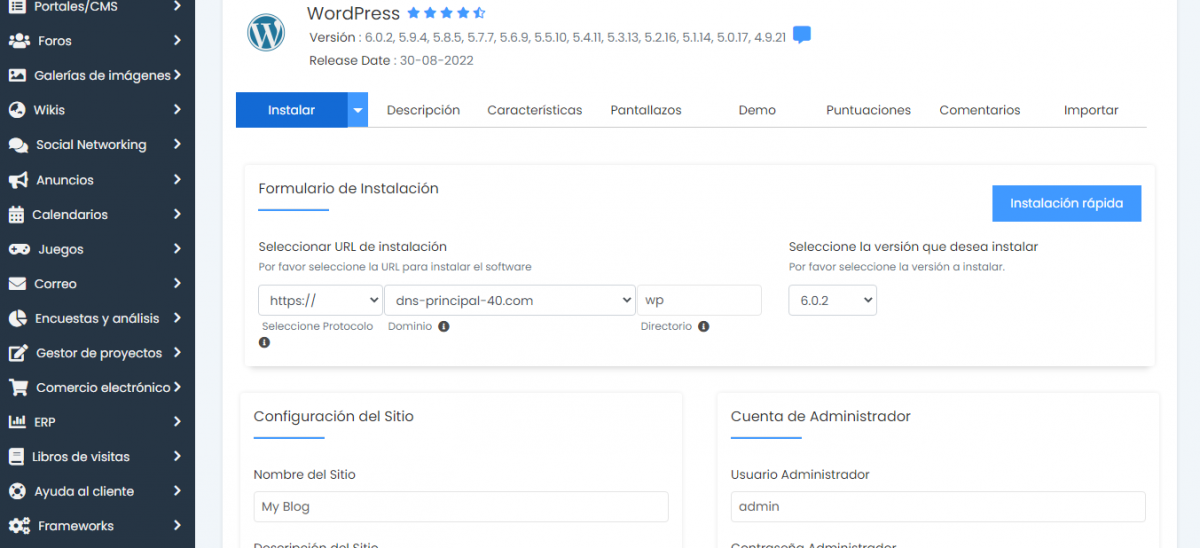Image resolution: width=1200 pixels, height=548 pixels.
Task: Click the Comercio electrónico cart icon
Action: (18, 387)
